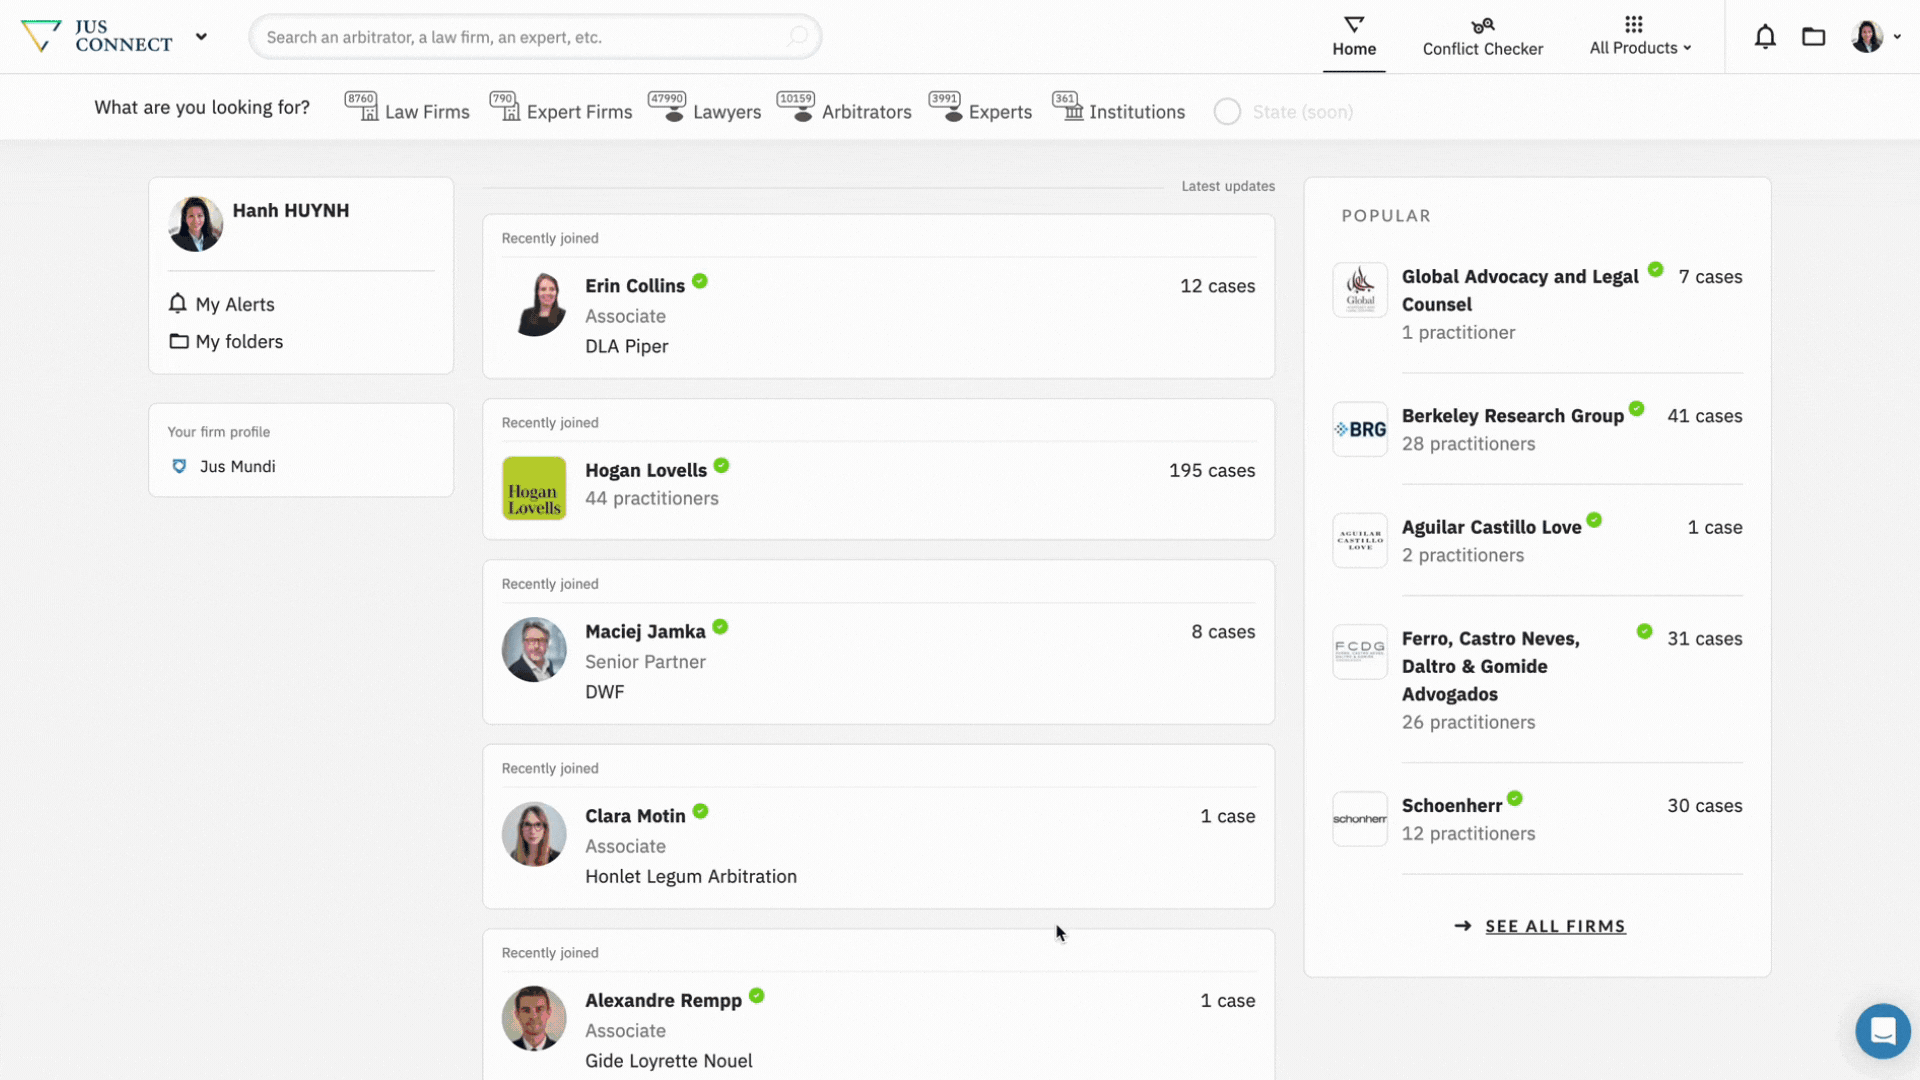
Task: Filter by Expert Firms
Action: [x=561, y=108]
